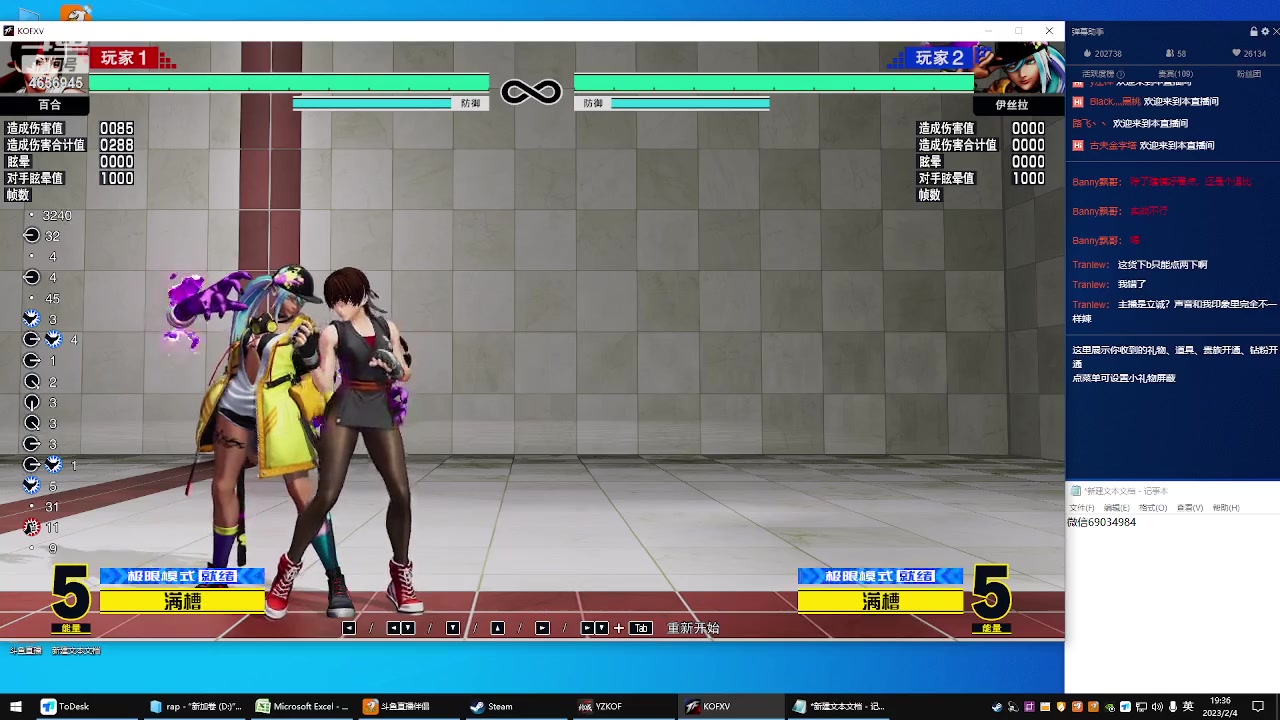Viewport: 1280px width, 720px height.
Task: Switch to 贵宾(109) tab
Action: [1175, 74]
